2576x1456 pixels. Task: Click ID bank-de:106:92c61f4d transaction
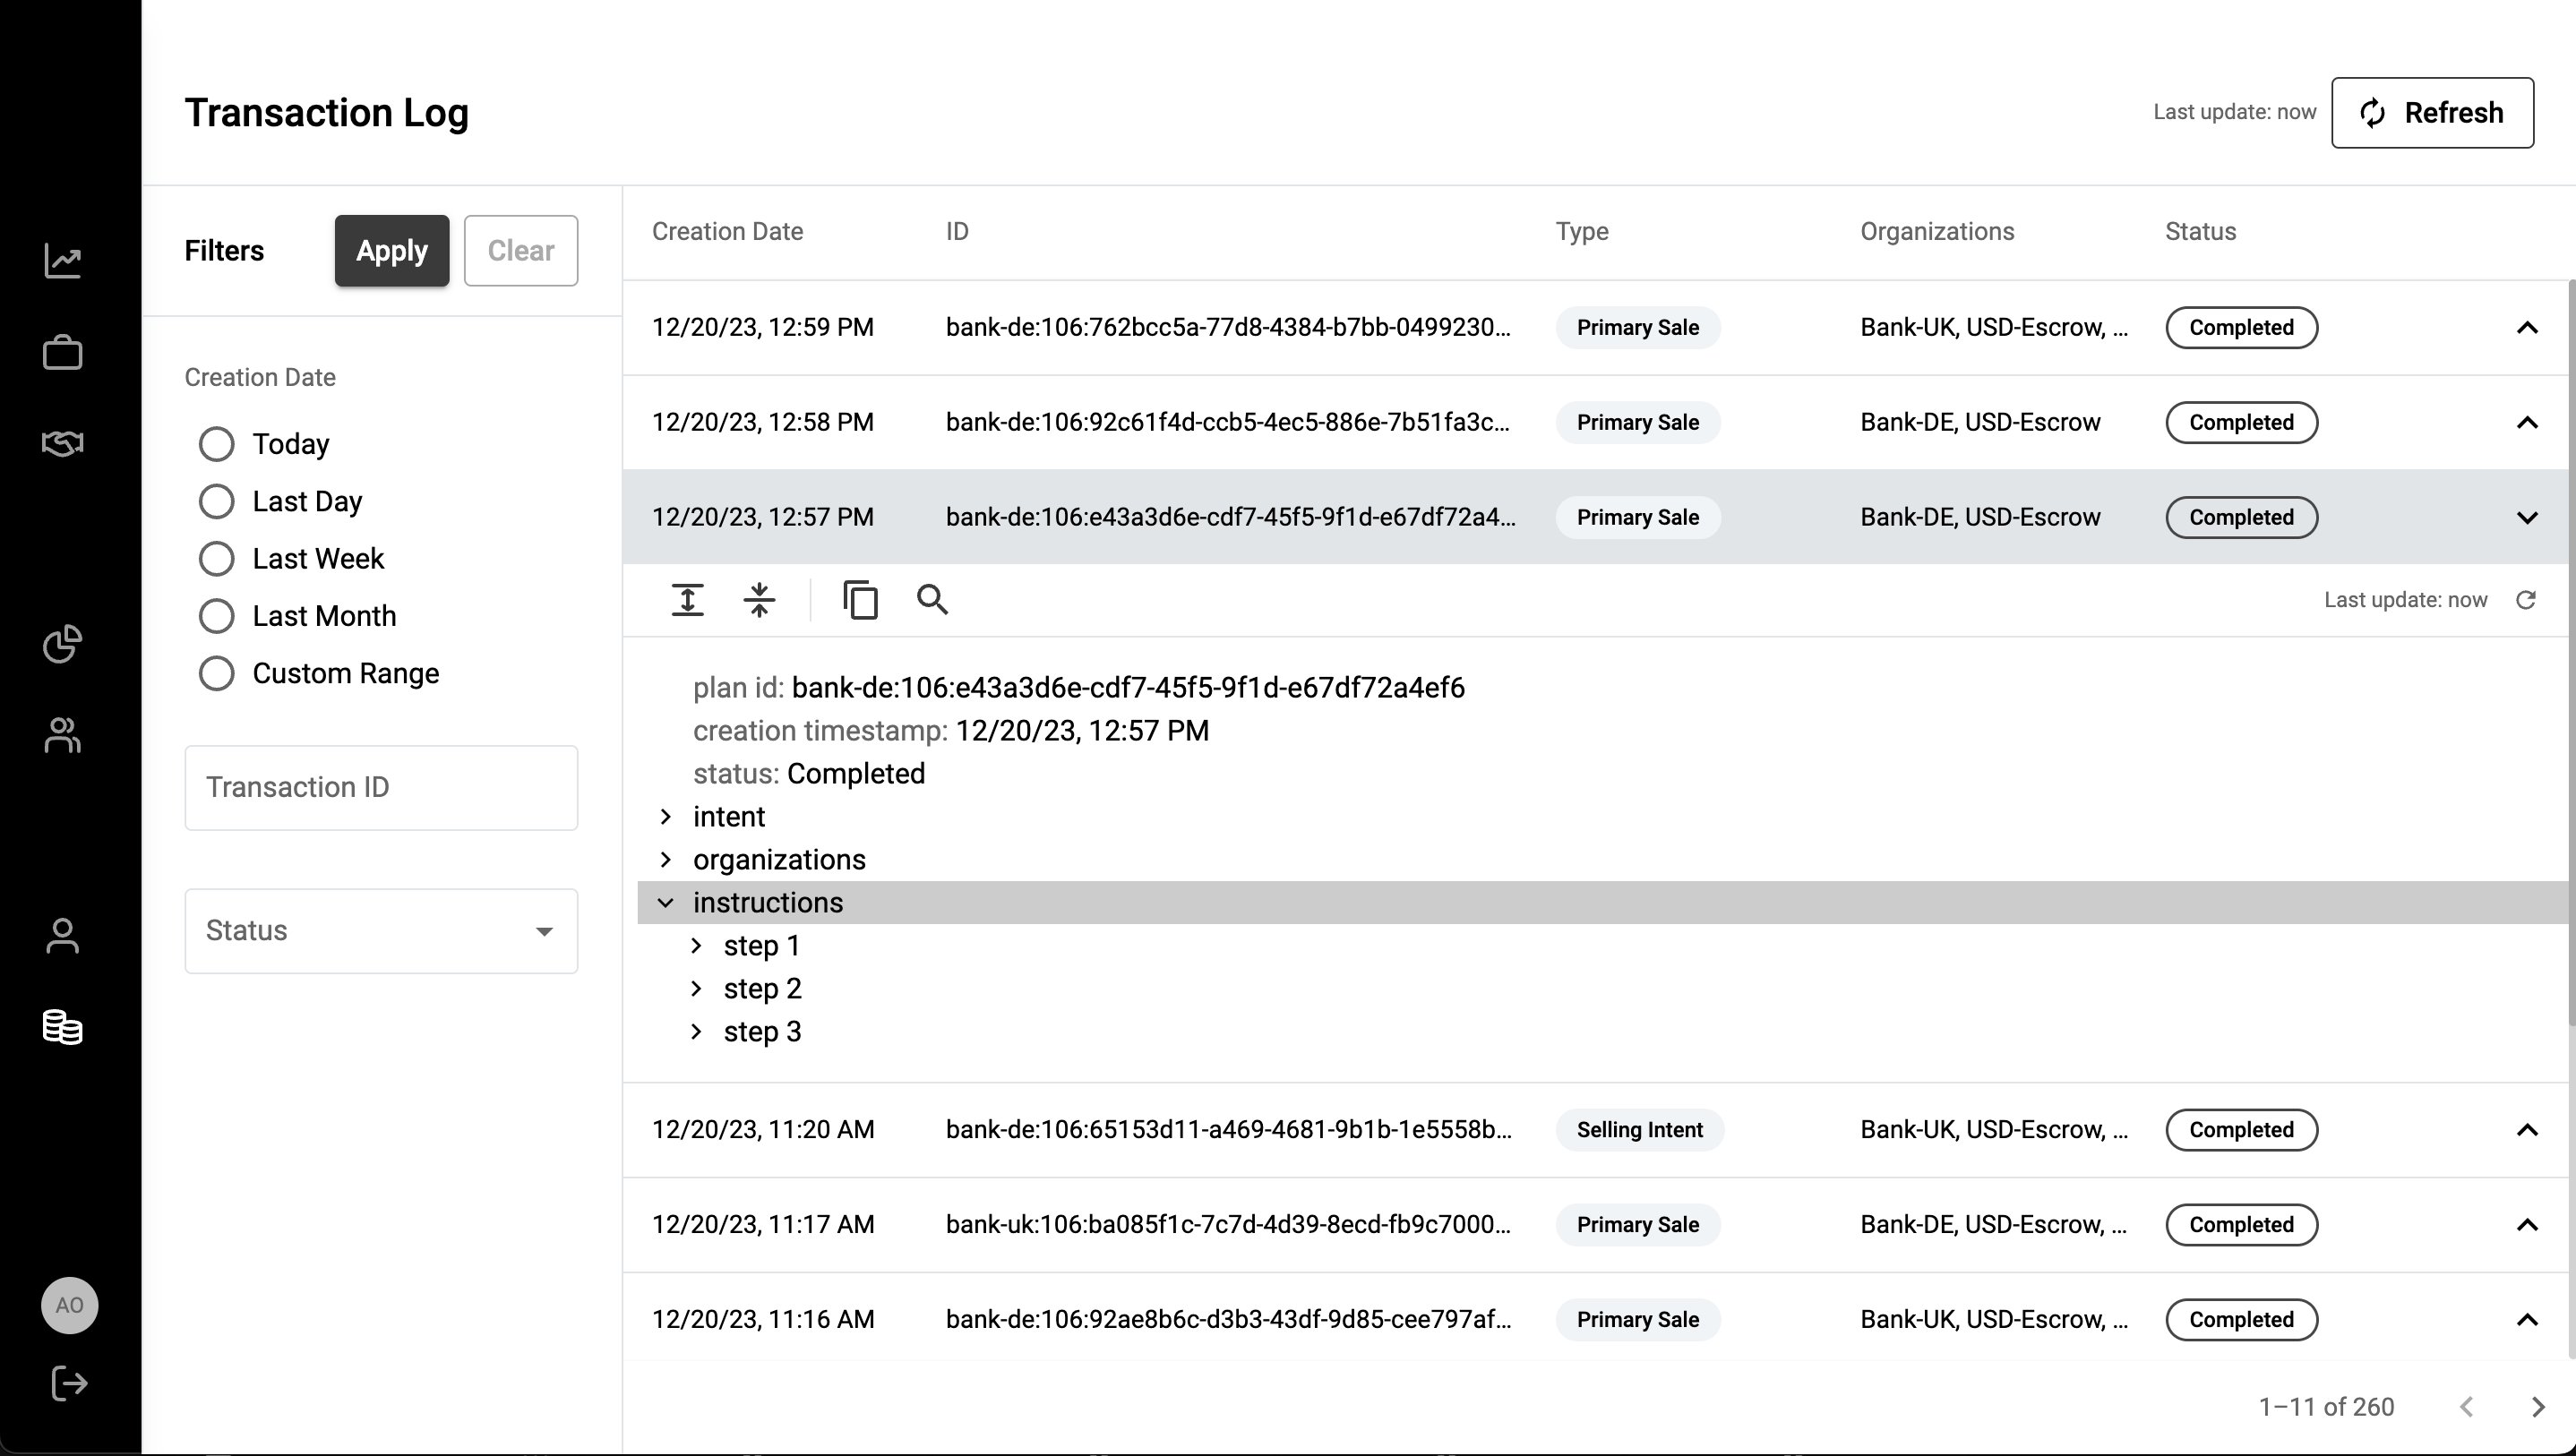(x=1228, y=423)
